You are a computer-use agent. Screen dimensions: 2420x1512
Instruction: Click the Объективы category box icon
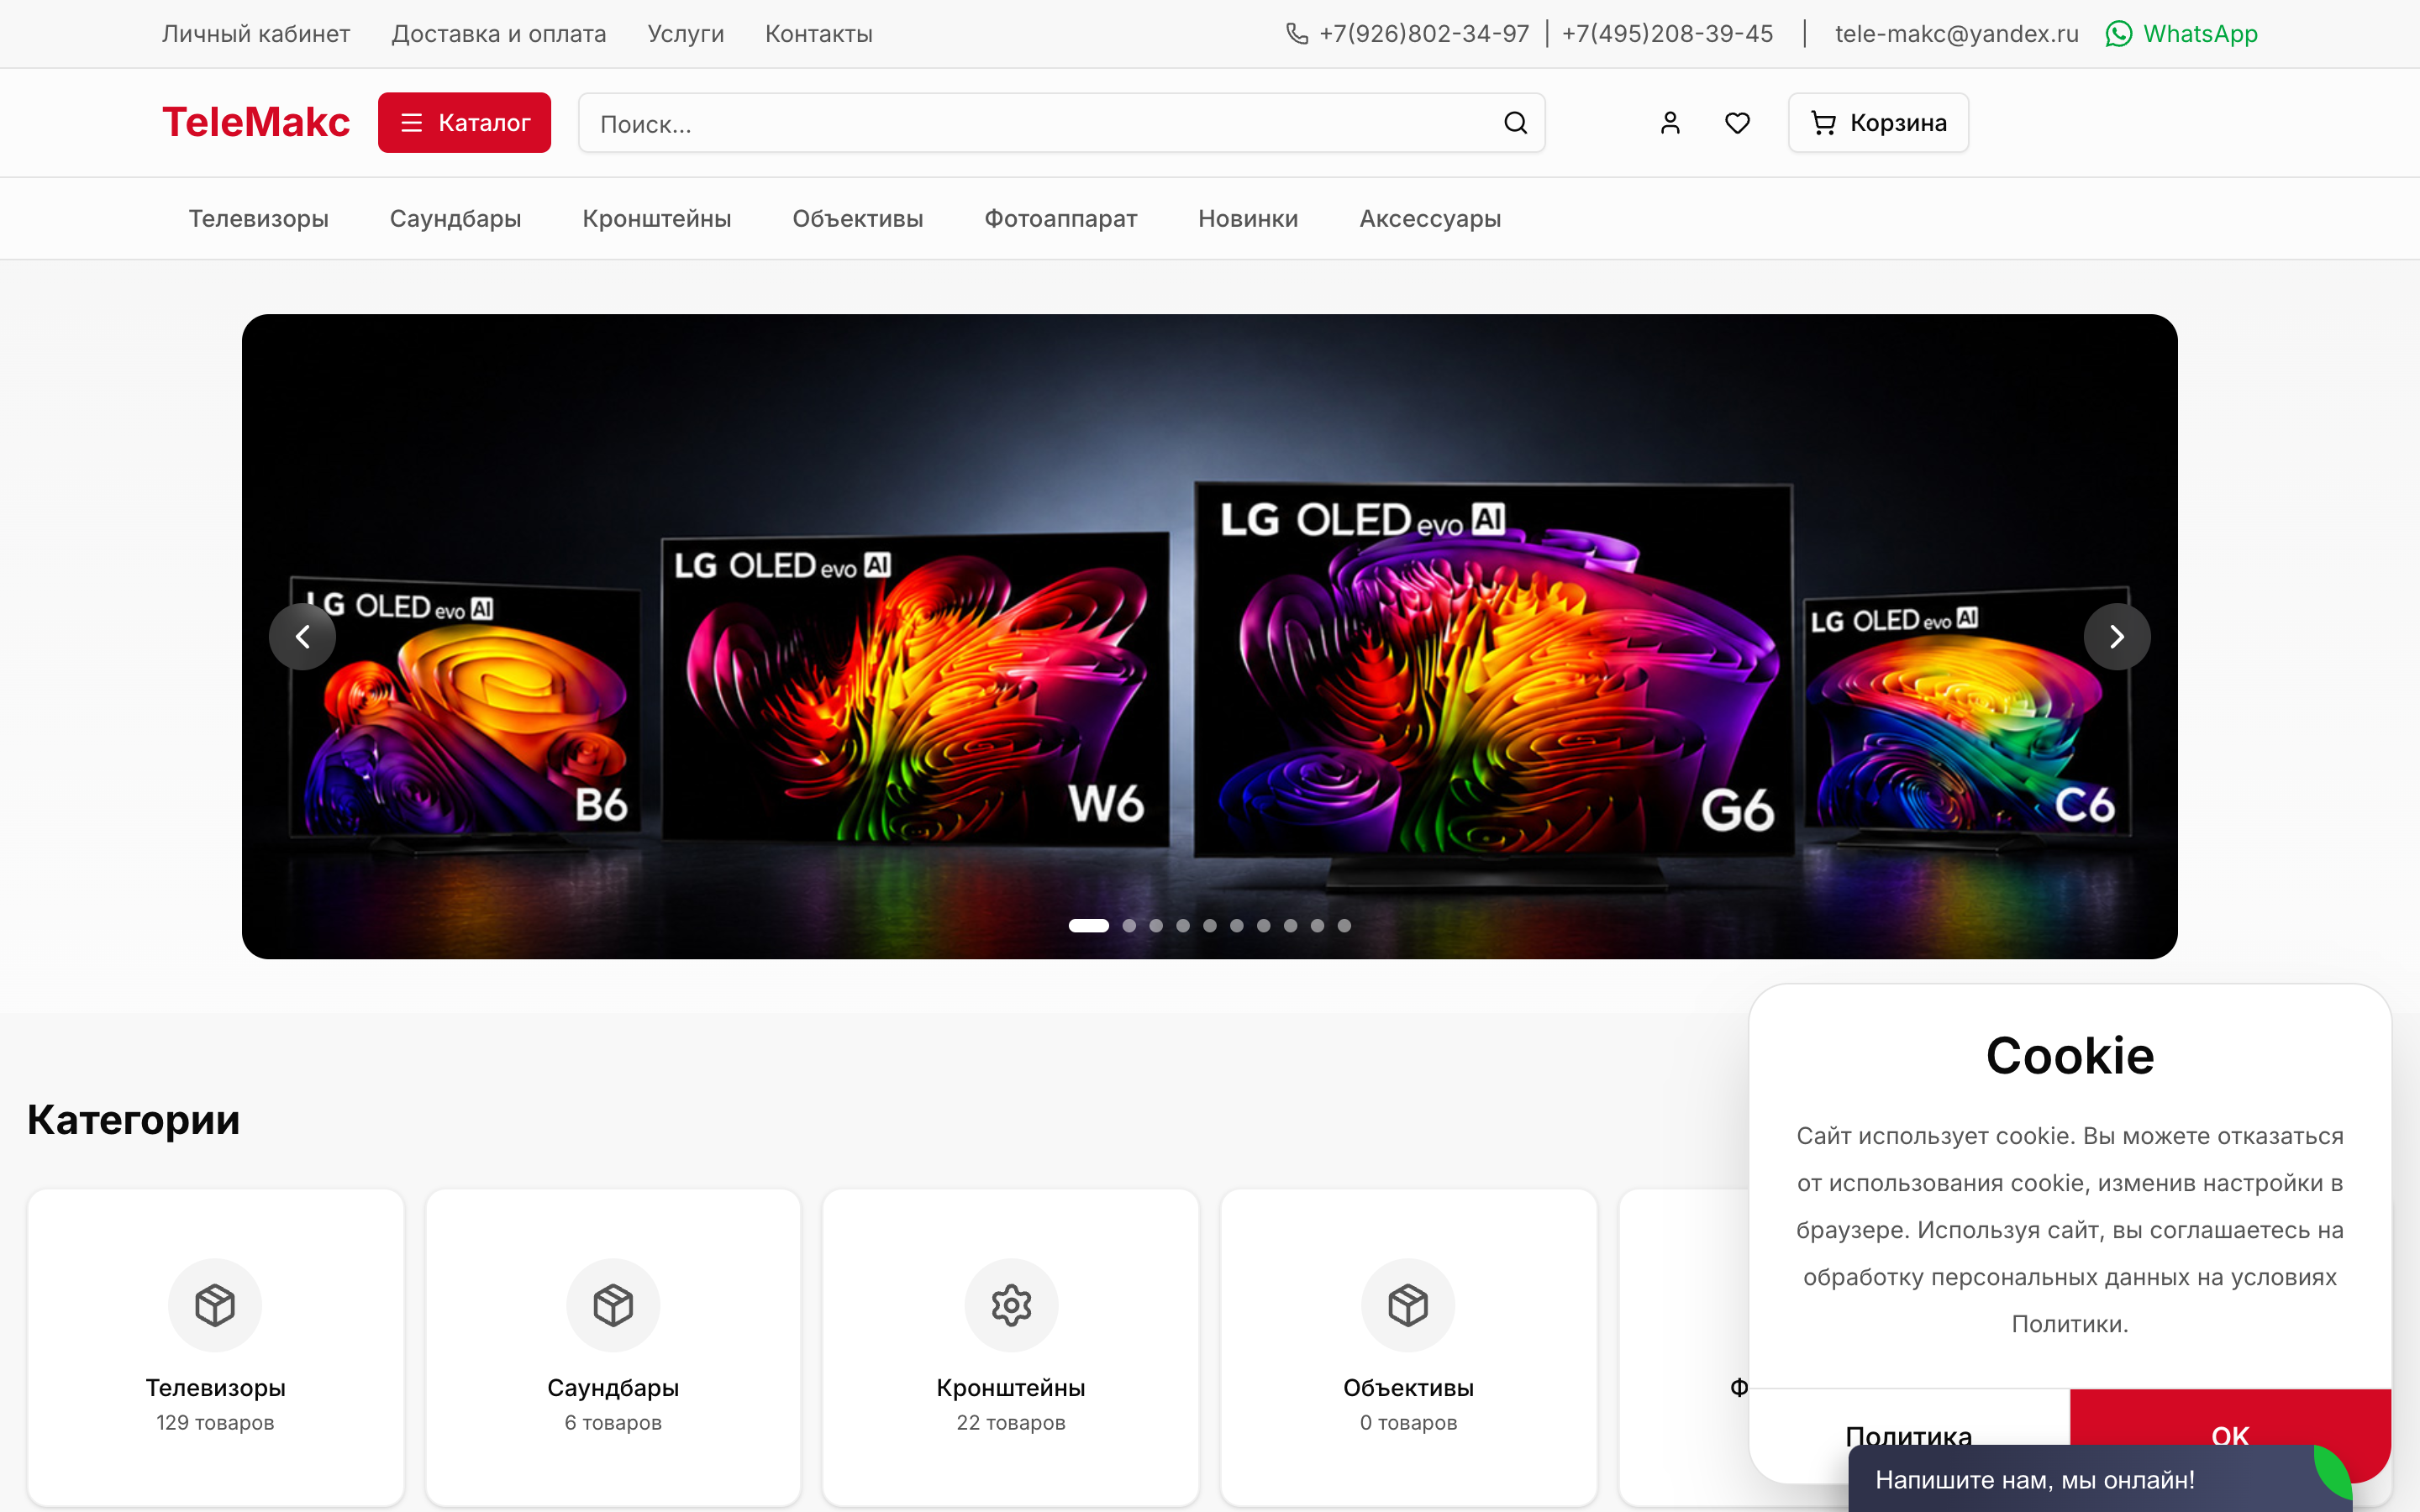point(1408,1305)
